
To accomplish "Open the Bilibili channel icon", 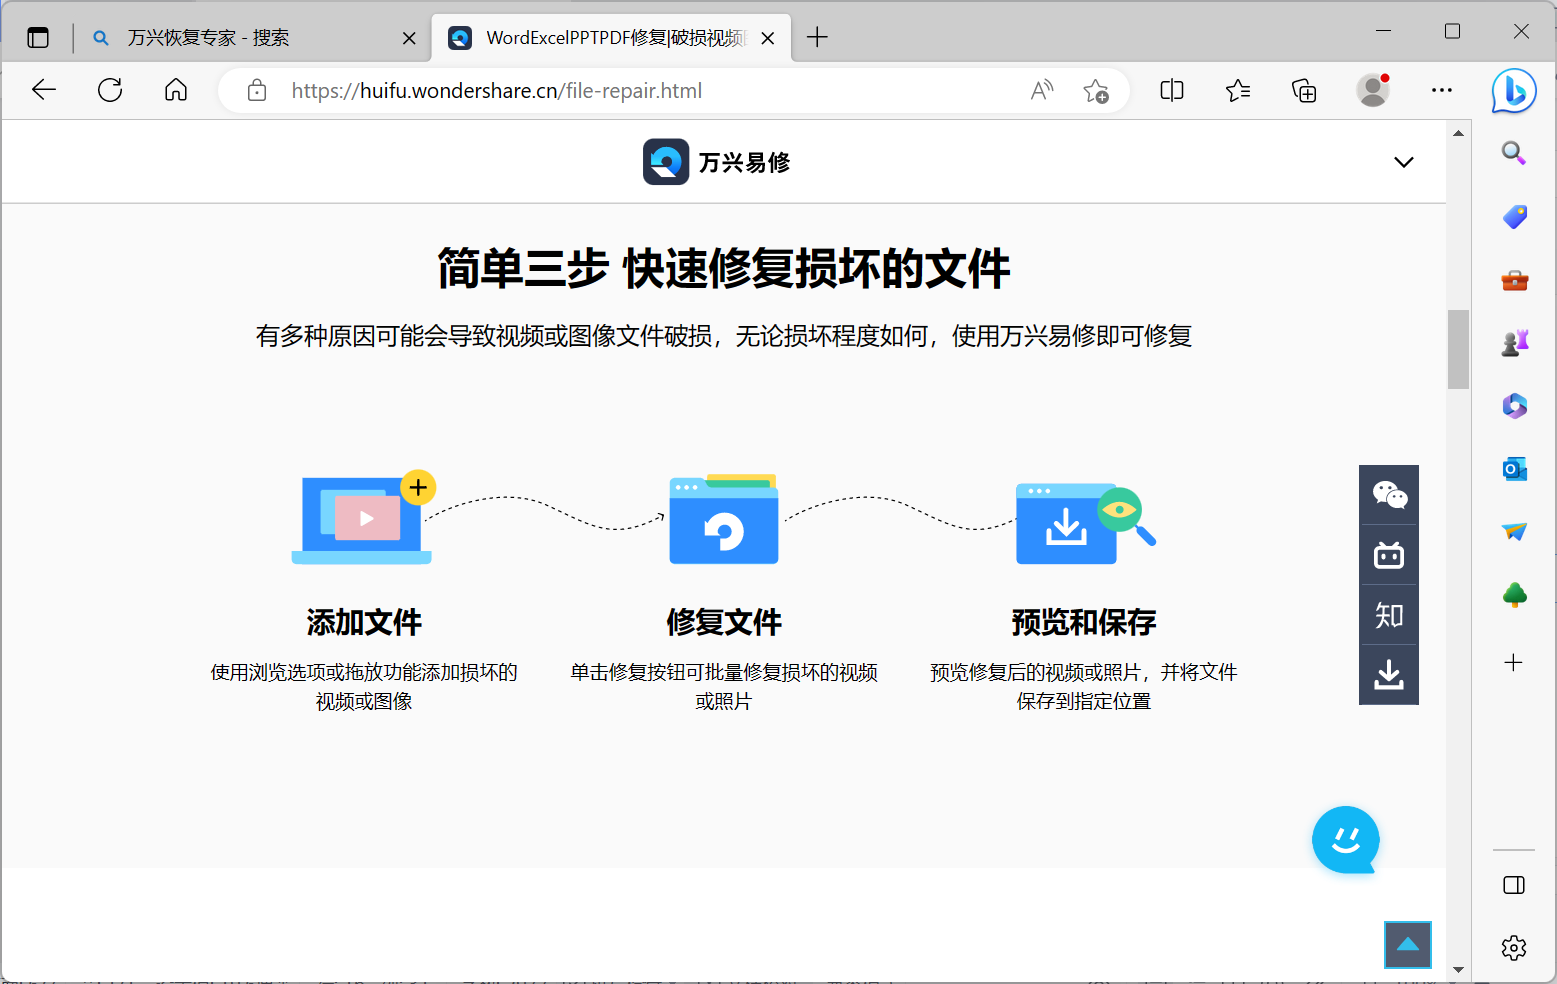I will [1389, 554].
